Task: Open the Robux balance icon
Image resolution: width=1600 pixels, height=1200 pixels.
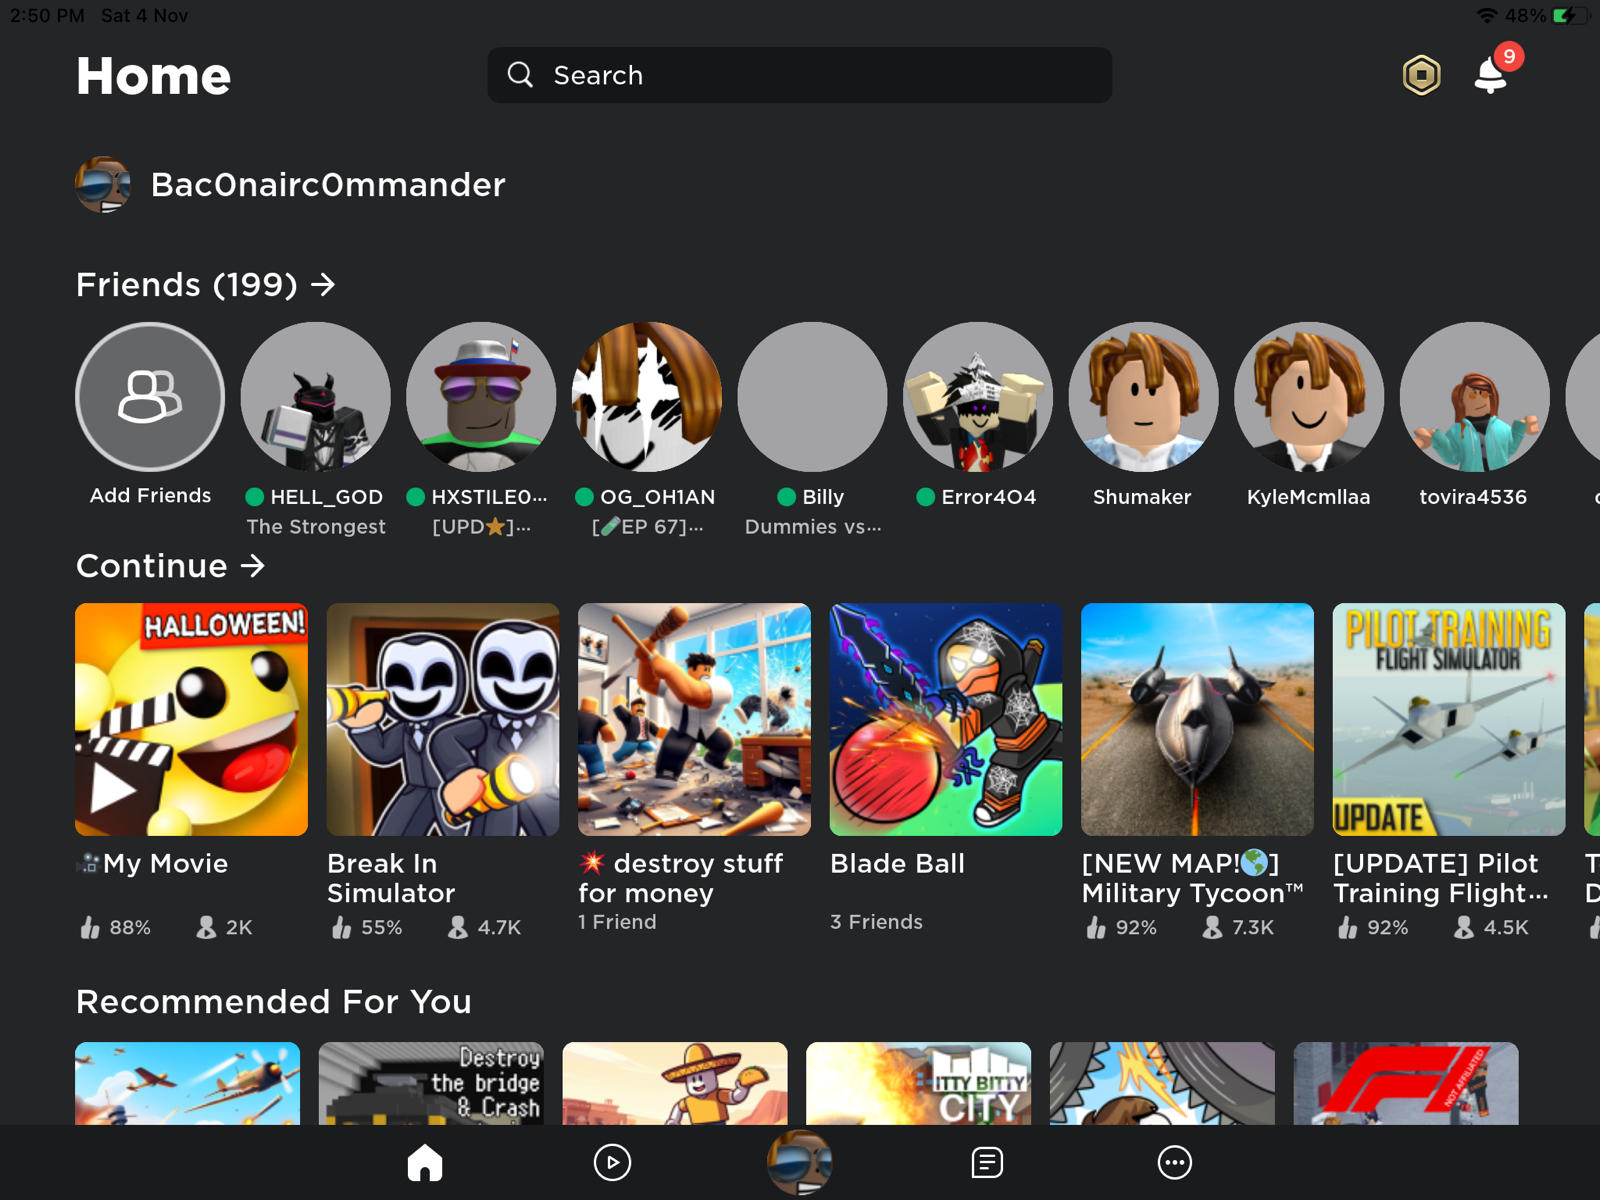Action: 1421,75
